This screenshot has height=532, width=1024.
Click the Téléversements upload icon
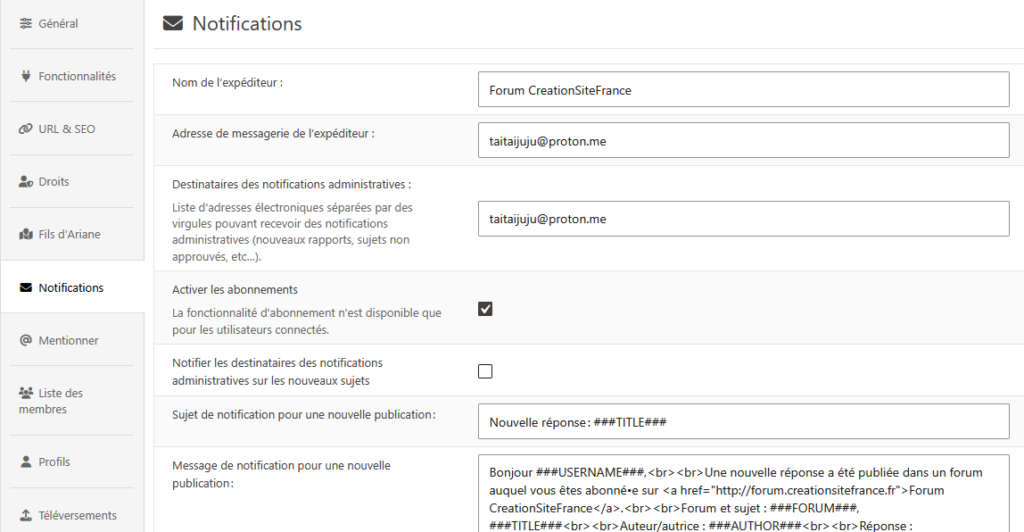pyautogui.click(x=25, y=515)
